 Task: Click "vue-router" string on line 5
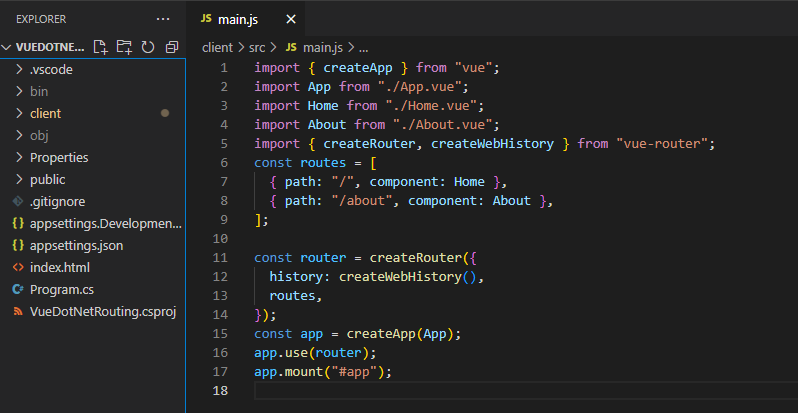662,144
